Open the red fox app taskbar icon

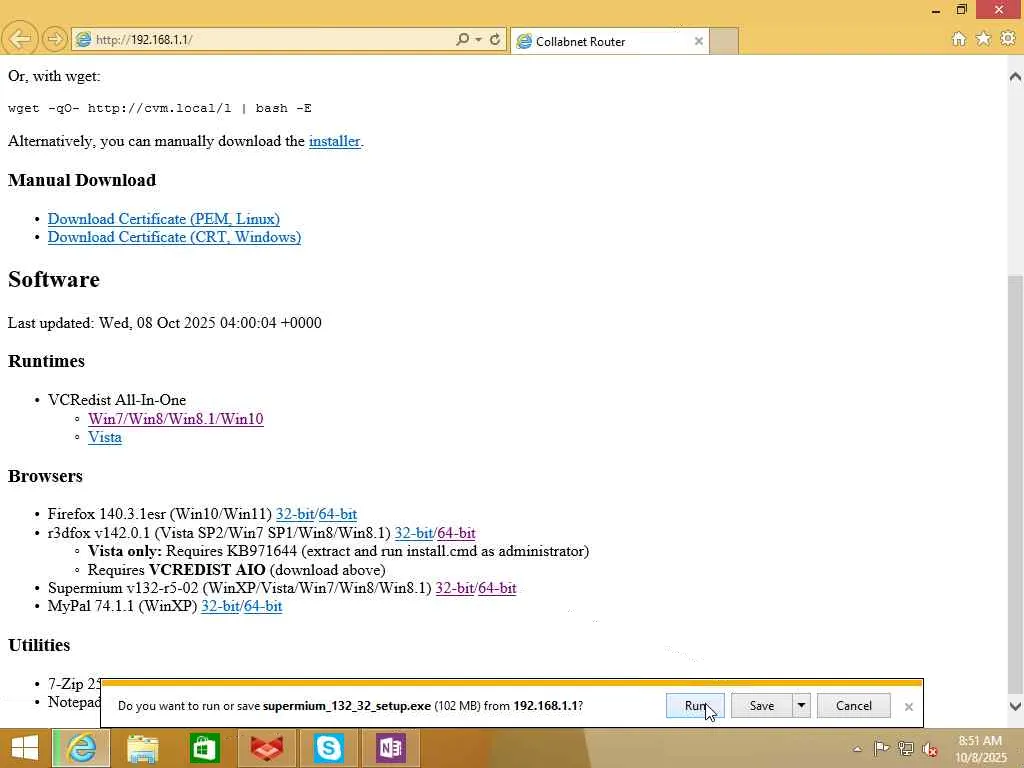click(x=266, y=748)
